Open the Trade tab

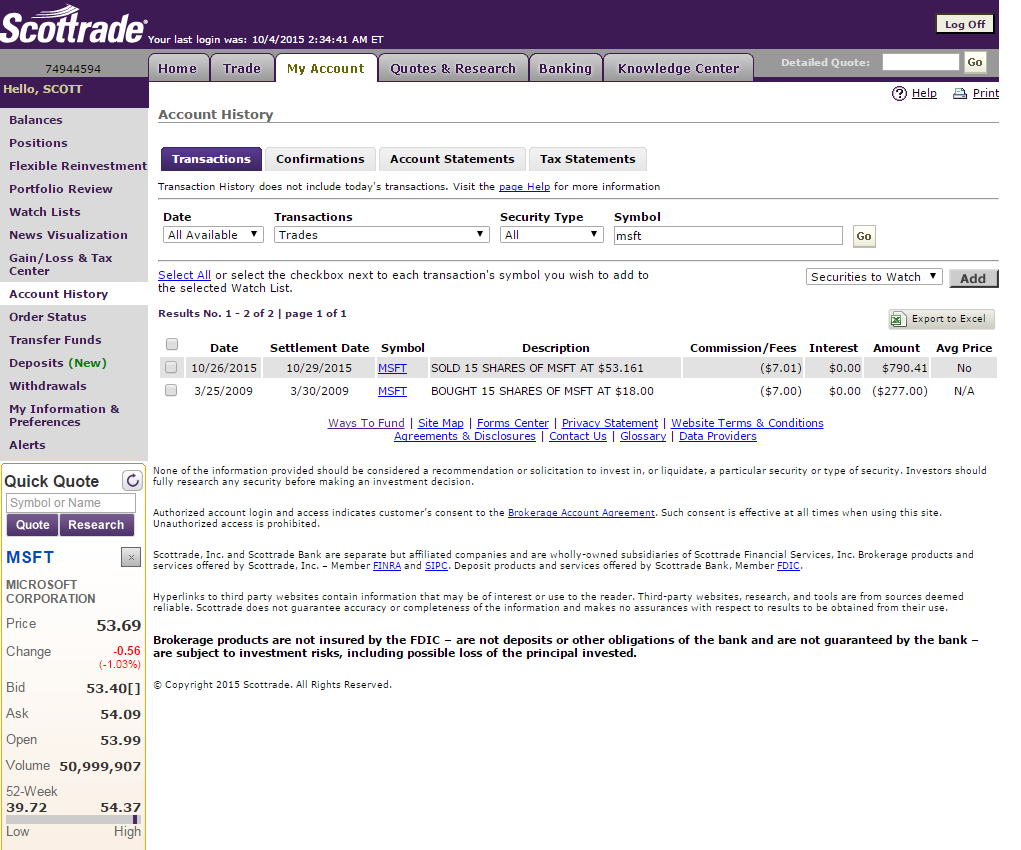pyautogui.click(x=242, y=68)
